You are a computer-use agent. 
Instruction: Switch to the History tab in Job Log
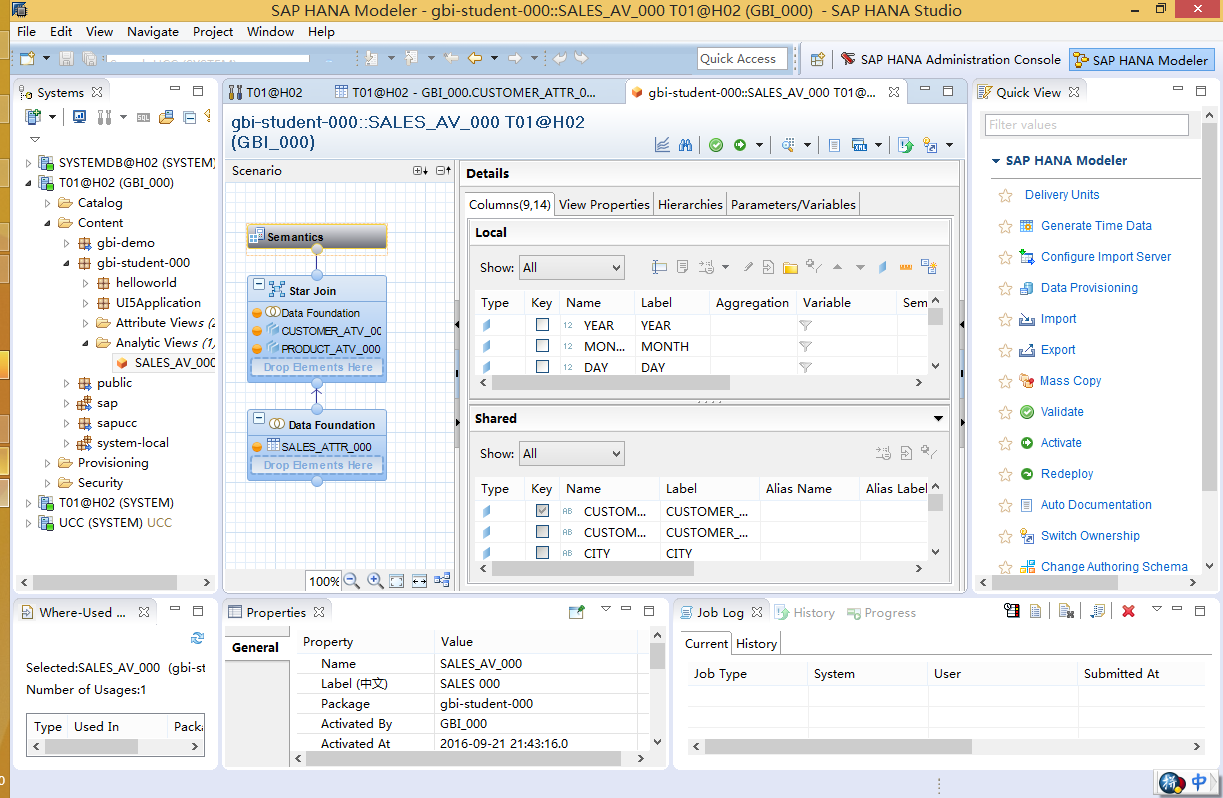coord(757,644)
